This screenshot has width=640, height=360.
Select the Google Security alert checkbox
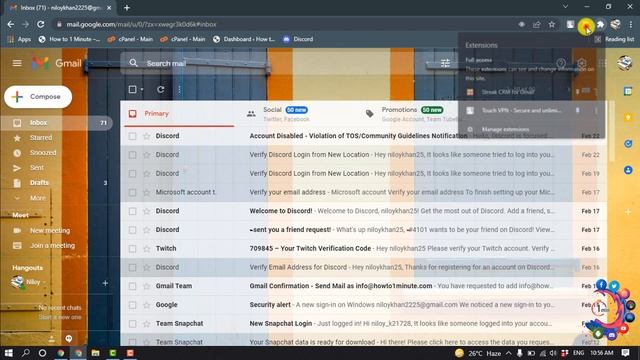tap(132, 305)
